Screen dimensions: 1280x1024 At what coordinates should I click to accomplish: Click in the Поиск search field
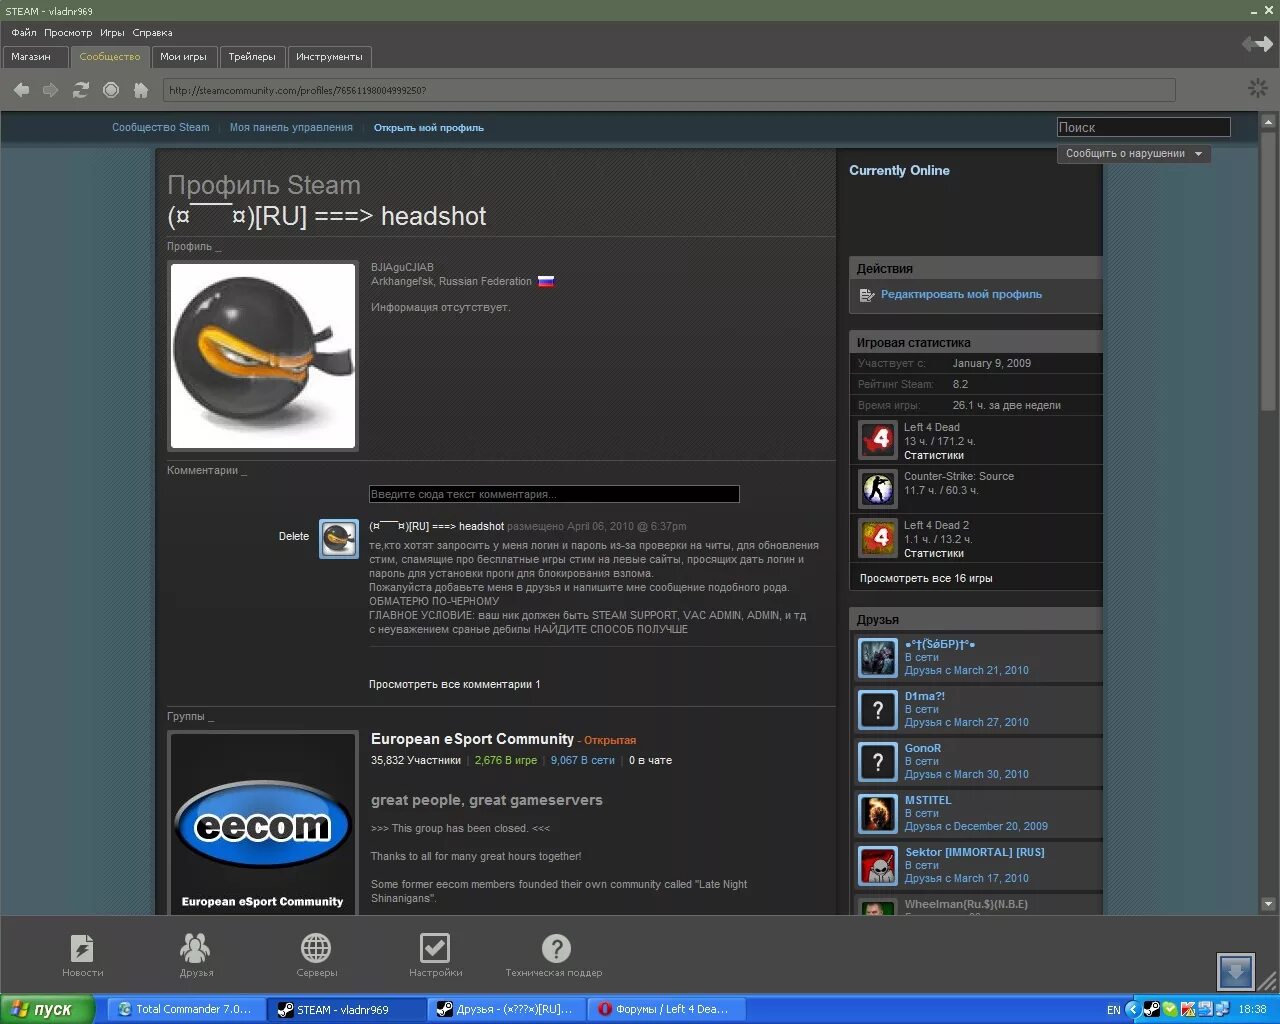1144,127
